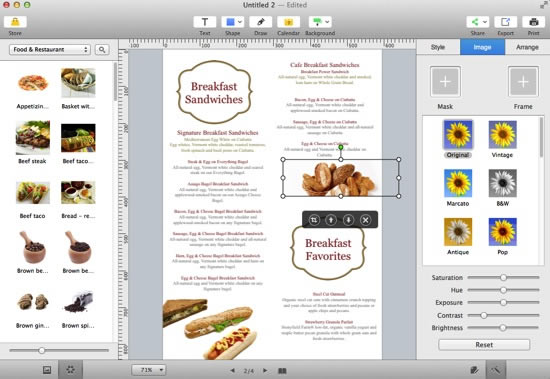Add a Frame to the image

[x=523, y=81]
